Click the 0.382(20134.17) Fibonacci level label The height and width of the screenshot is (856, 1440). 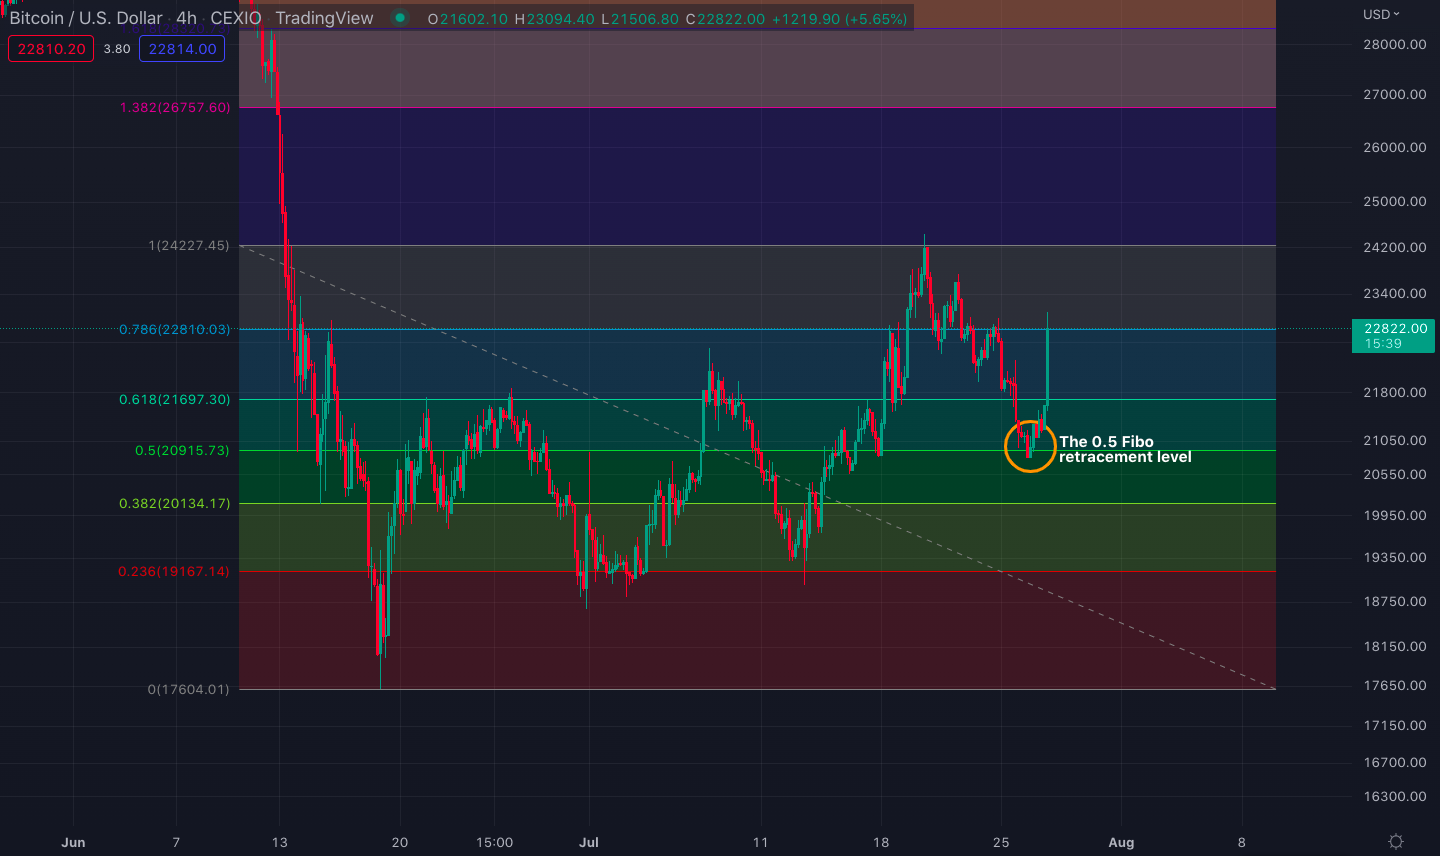[175, 503]
